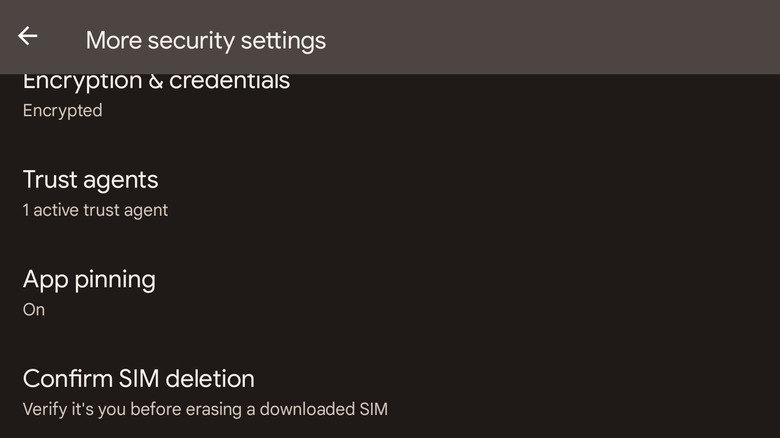Tap the Encryption & credentials heading
The image size is (780, 438).
156,82
